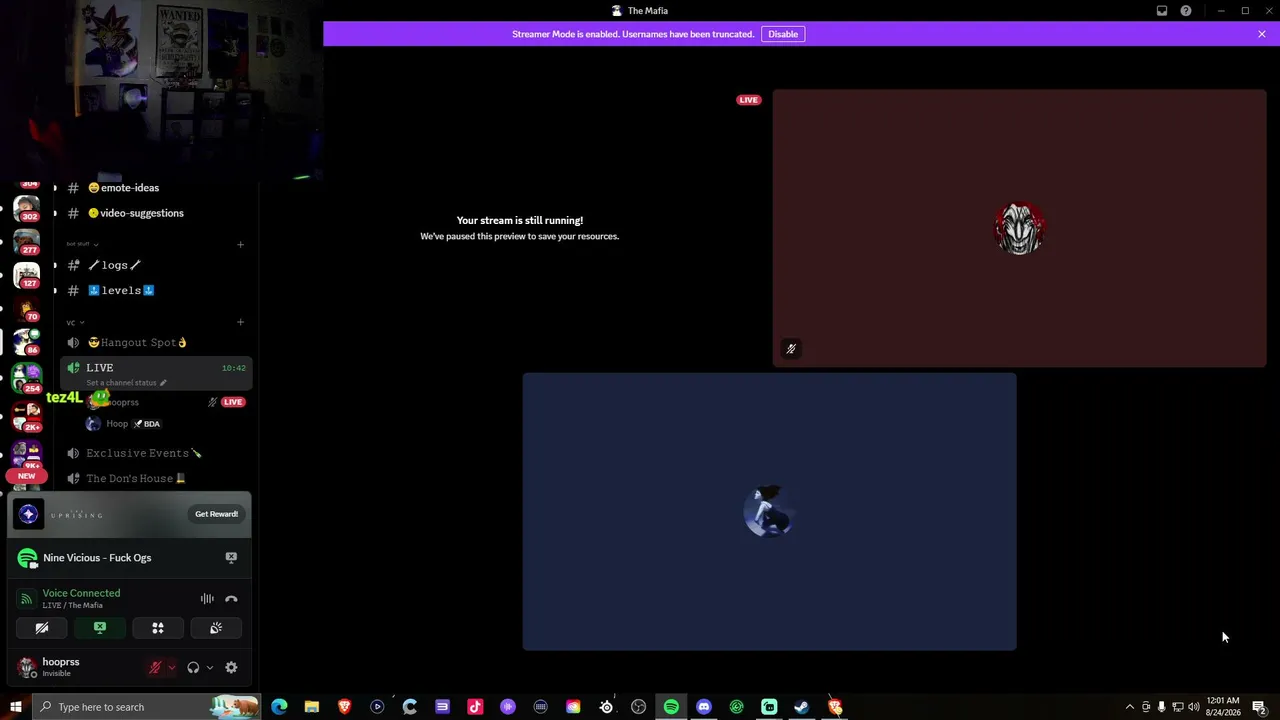Open noise suppression waveform icon
1280x720 pixels.
[x=207, y=599]
